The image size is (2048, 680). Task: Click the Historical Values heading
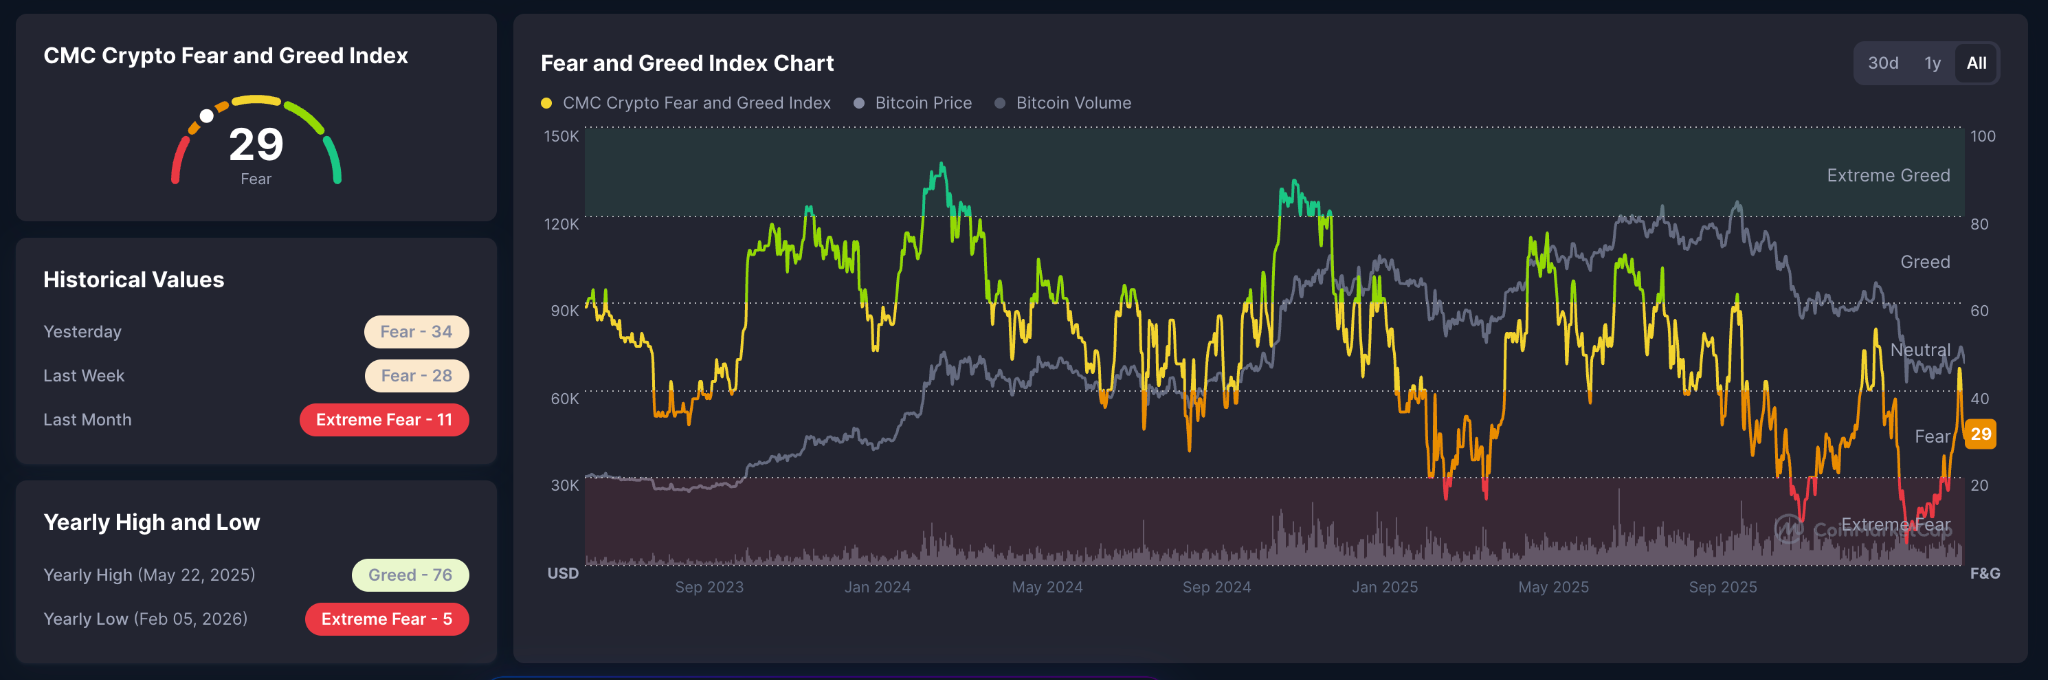(x=134, y=280)
